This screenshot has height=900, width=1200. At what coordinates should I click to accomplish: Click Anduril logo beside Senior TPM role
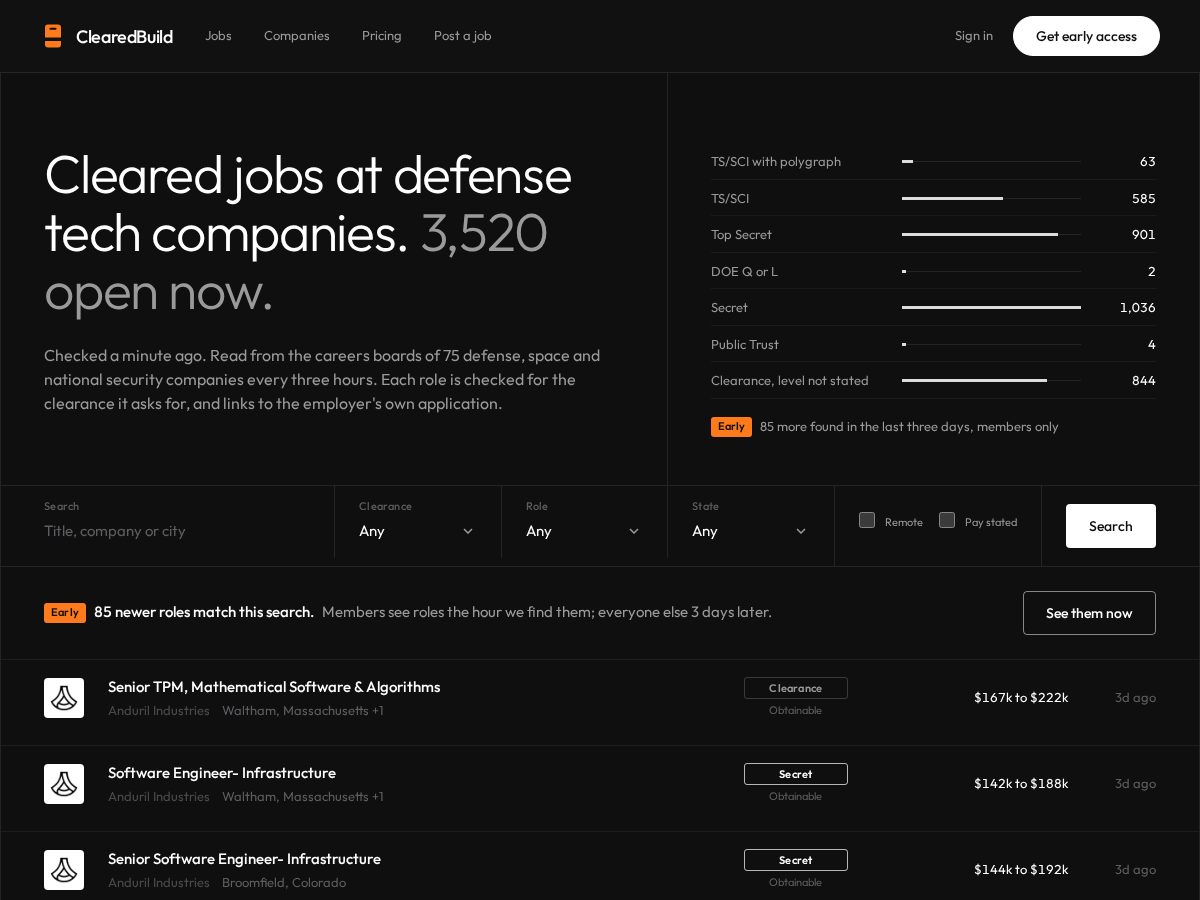tap(64, 698)
